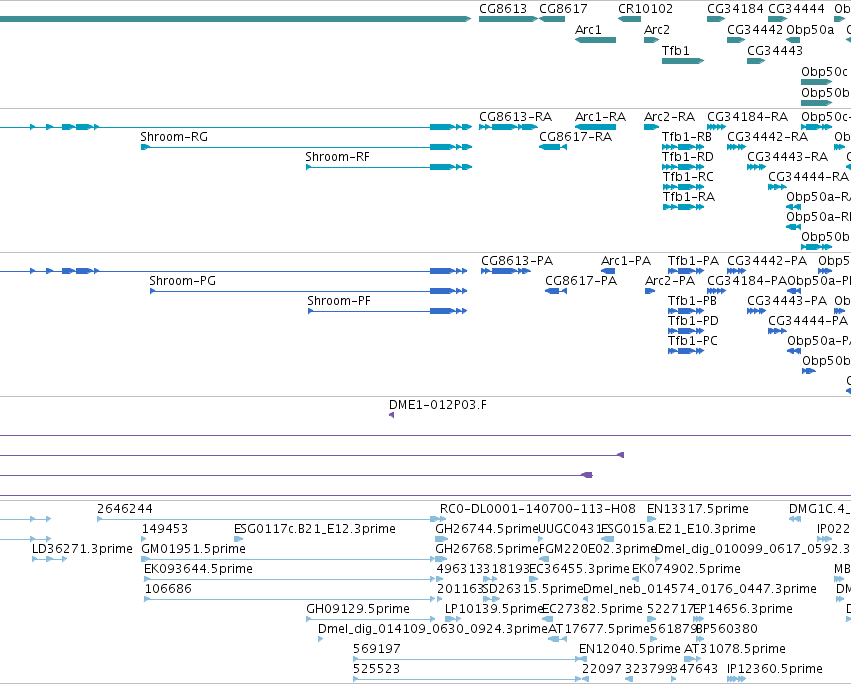Click the EN13317.5prime EST label
This screenshot has height=684, width=851.
(697, 509)
